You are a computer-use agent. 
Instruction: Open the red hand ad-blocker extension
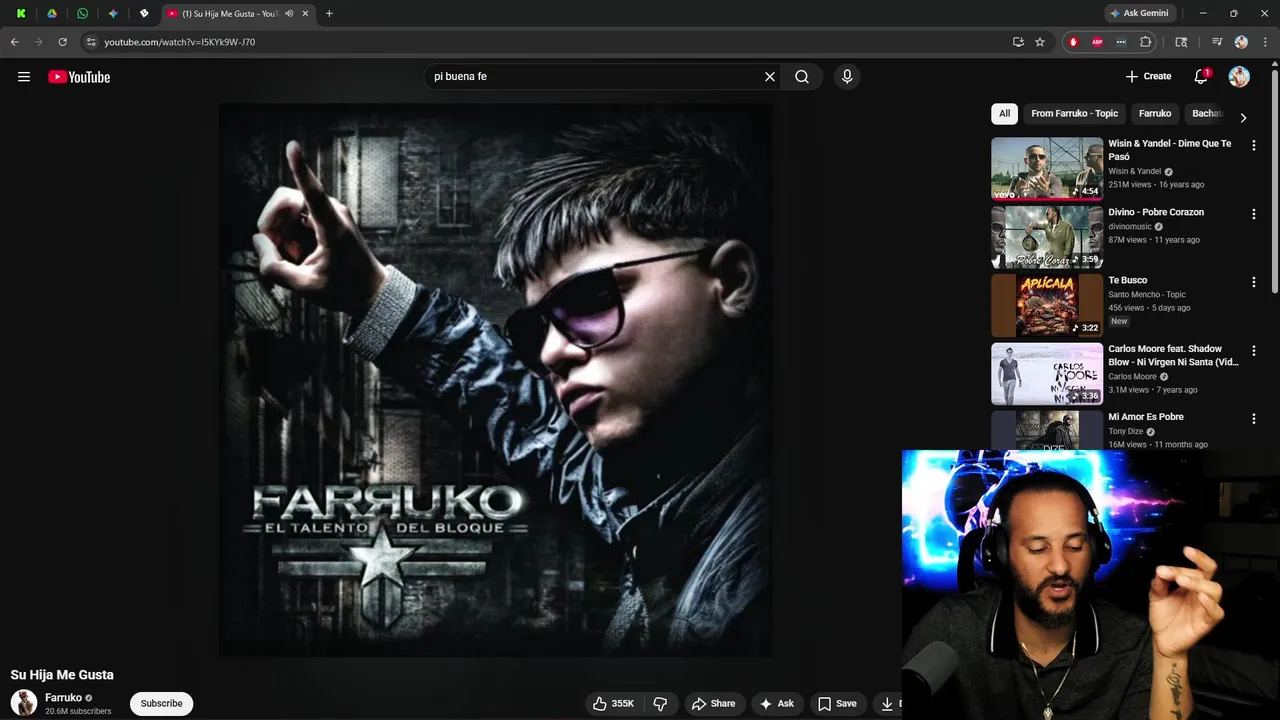coord(1074,42)
